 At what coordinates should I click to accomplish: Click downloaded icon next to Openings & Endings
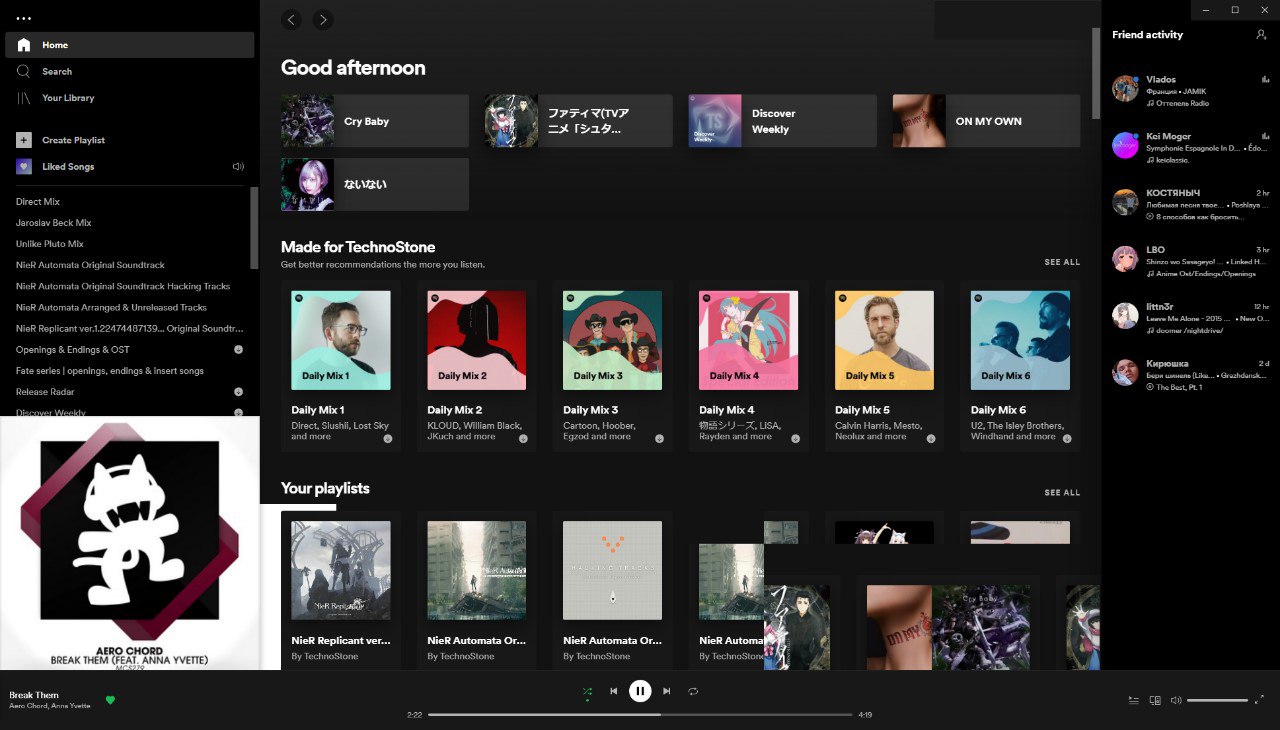(238, 349)
